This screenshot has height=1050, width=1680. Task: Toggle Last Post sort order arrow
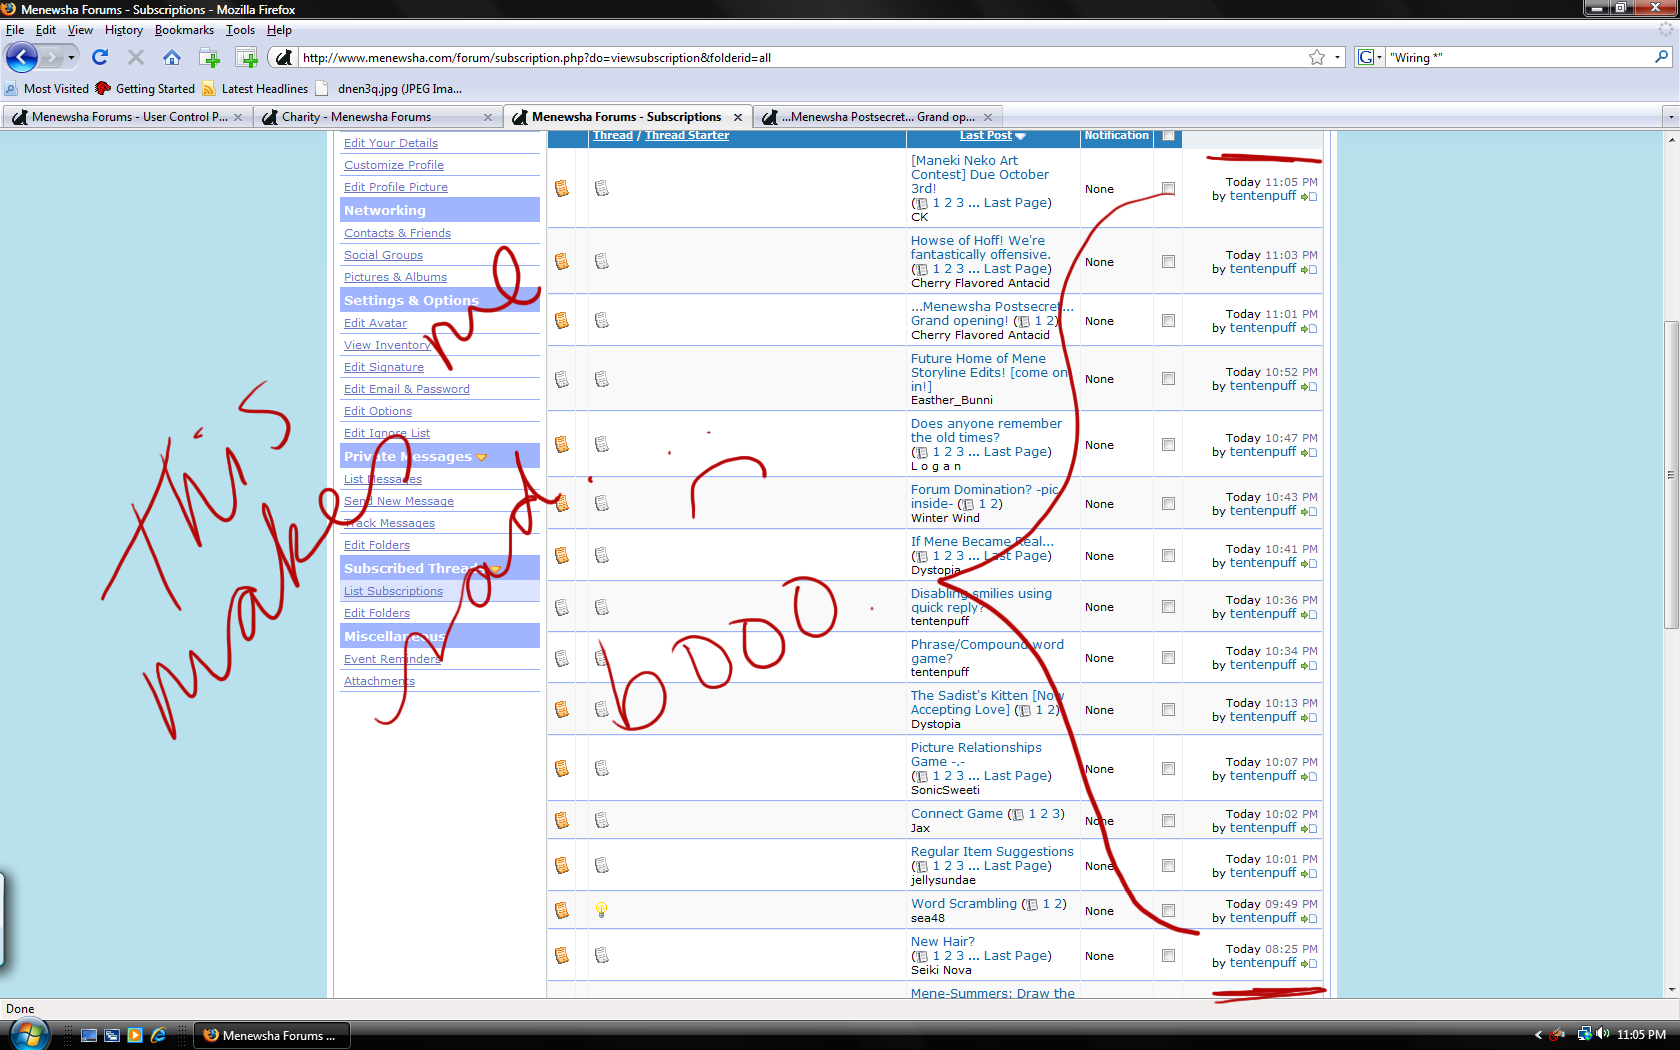point(1021,136)
